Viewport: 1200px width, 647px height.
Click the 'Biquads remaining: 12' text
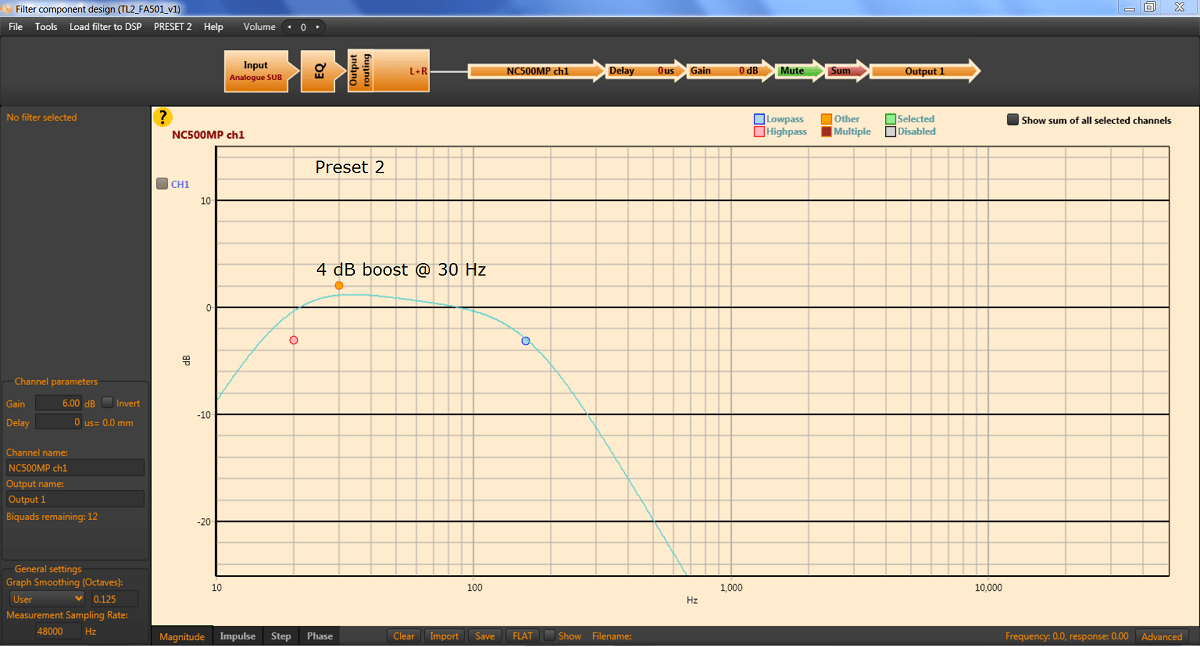tap(52, 517)
